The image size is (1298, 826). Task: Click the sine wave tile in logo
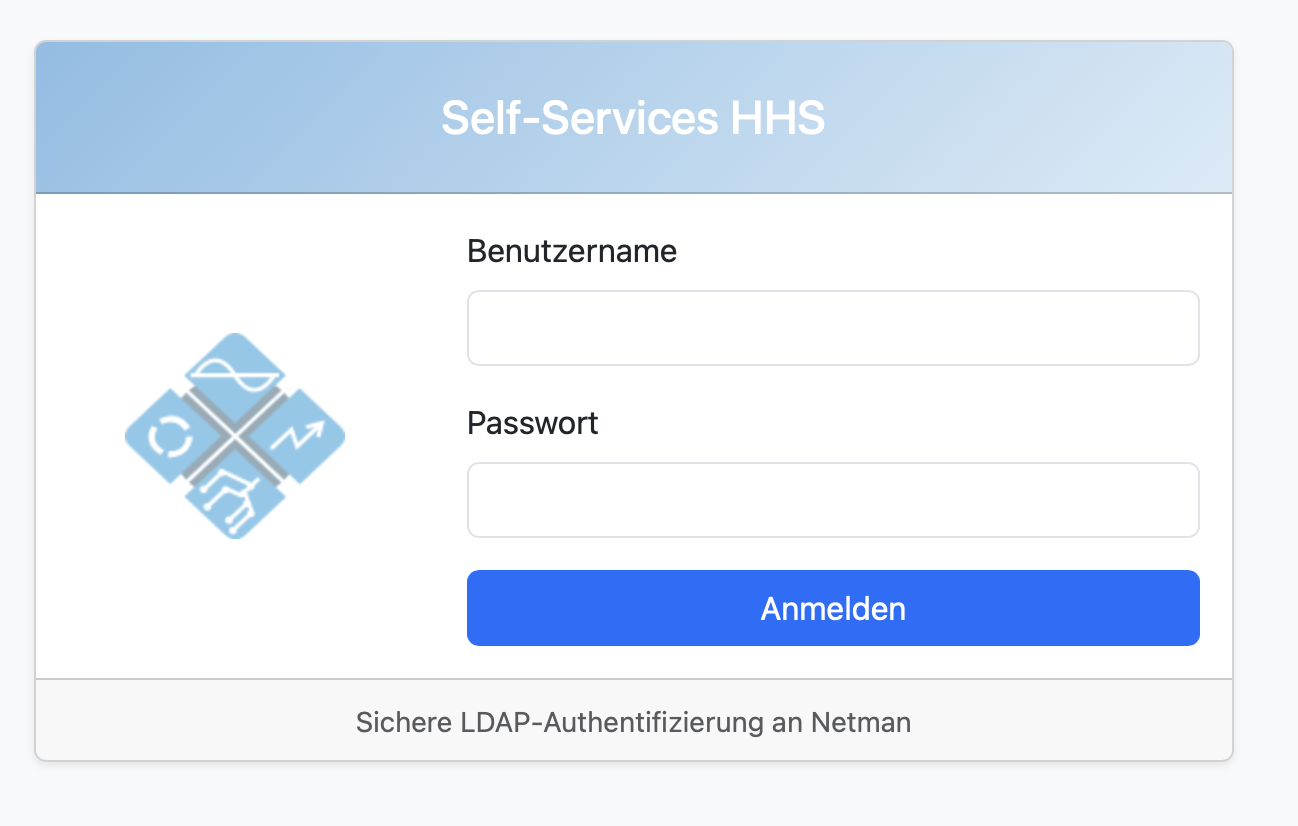[x=236, y=372]
